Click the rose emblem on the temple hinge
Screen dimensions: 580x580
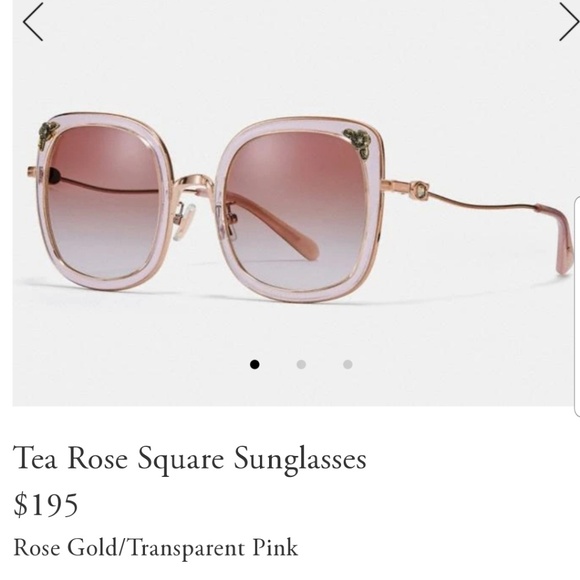tap(420, 190)
